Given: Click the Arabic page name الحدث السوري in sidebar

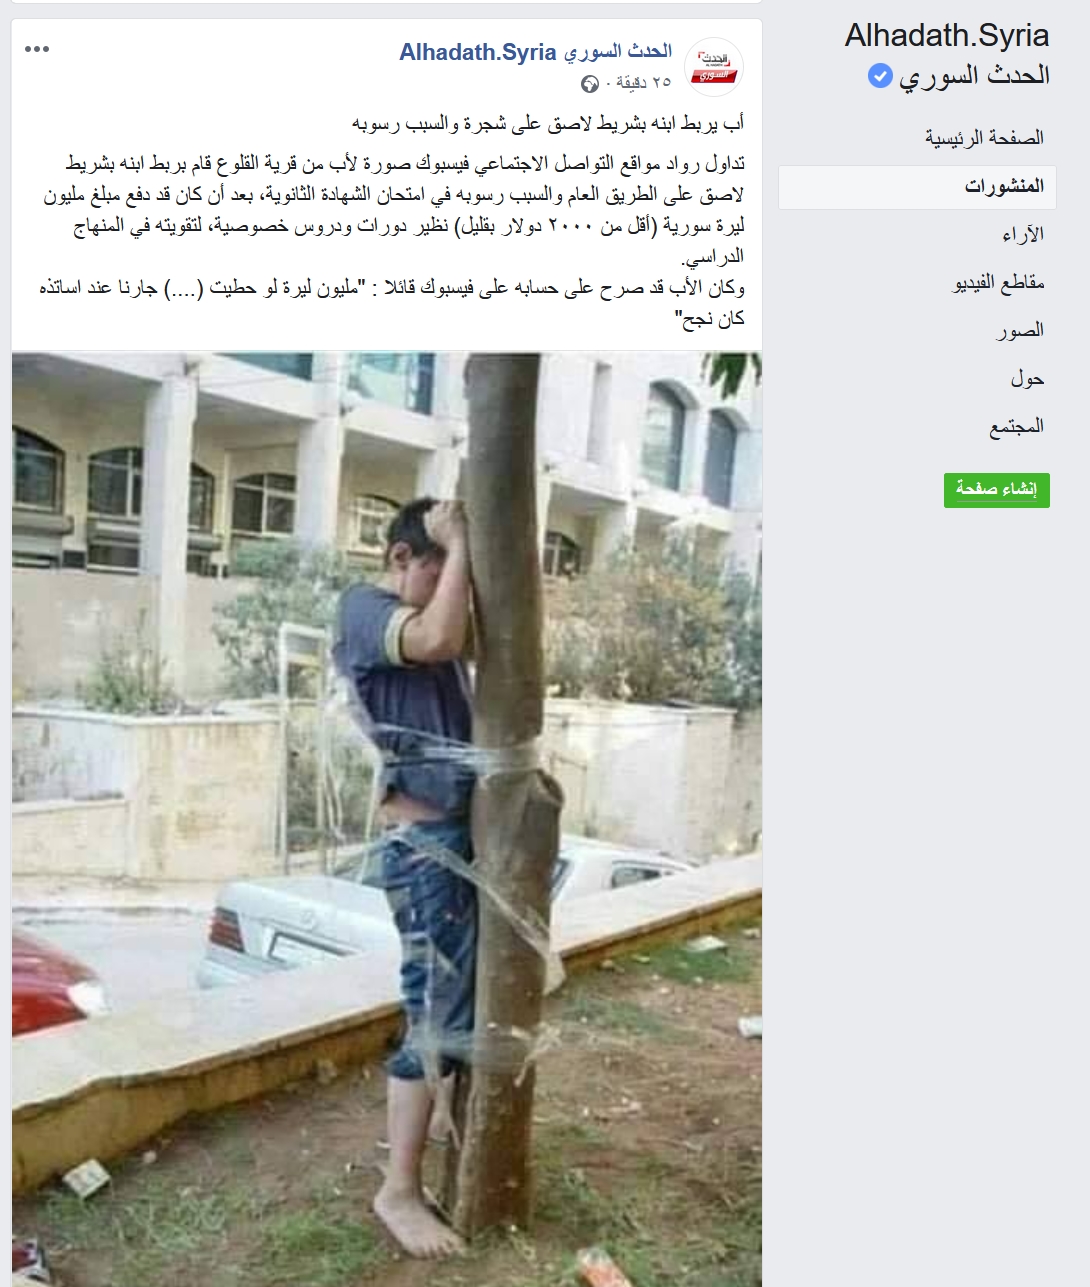Looking at the screenshot, I should 974,75.
